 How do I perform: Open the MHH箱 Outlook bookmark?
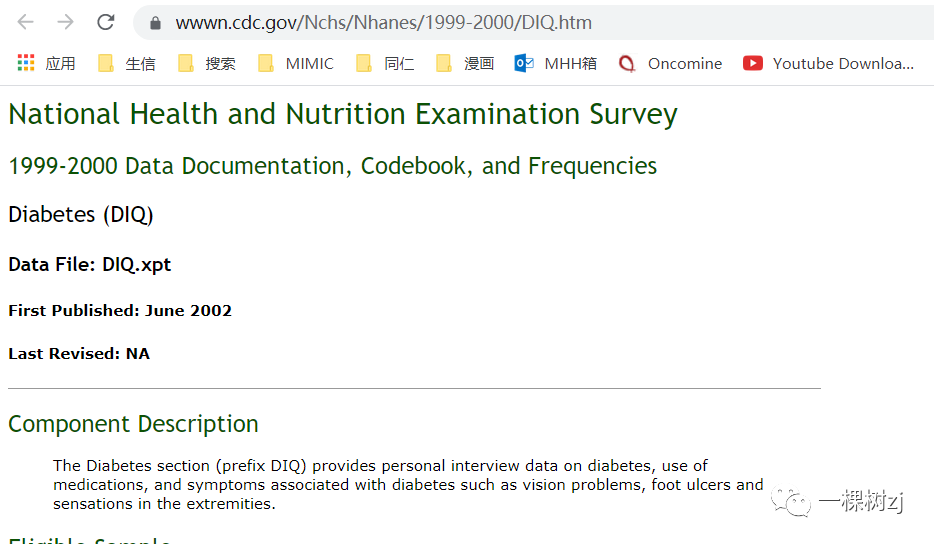tap(556, 63)
